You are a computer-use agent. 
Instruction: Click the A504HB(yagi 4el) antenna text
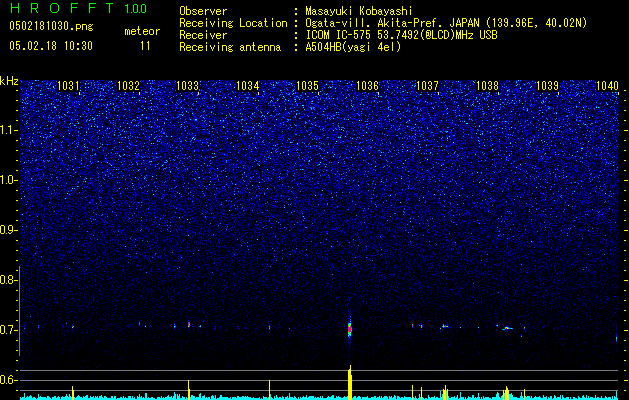(x=353, y=47)
